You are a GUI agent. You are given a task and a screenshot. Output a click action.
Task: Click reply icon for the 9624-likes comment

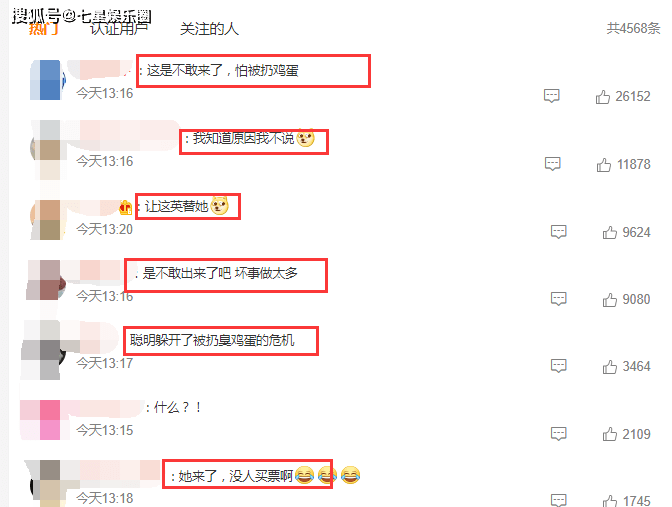coord(558,231)
